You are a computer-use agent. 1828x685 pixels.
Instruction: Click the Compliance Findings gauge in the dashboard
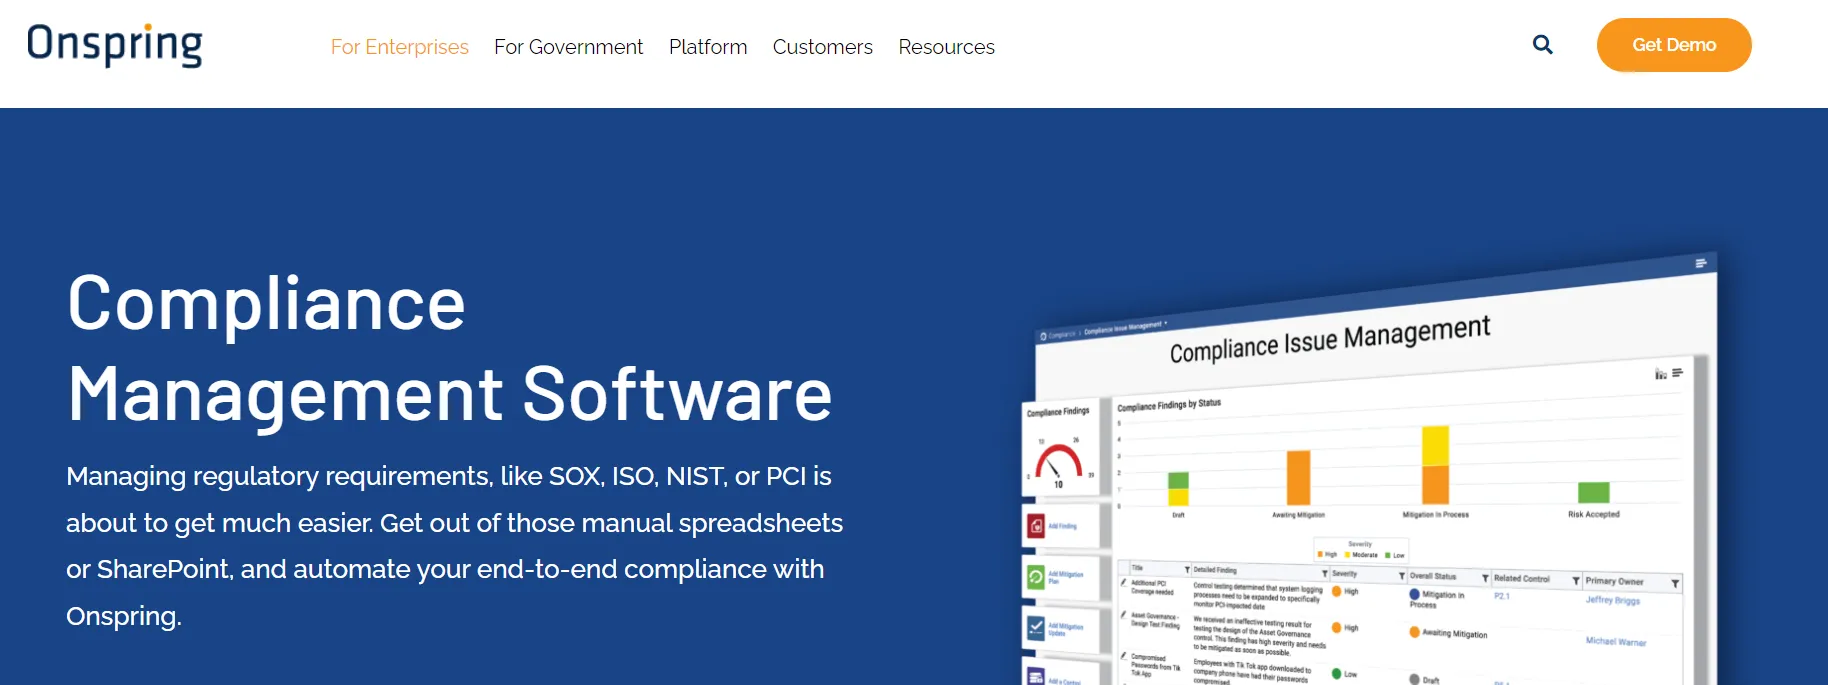click(1059, 463)
